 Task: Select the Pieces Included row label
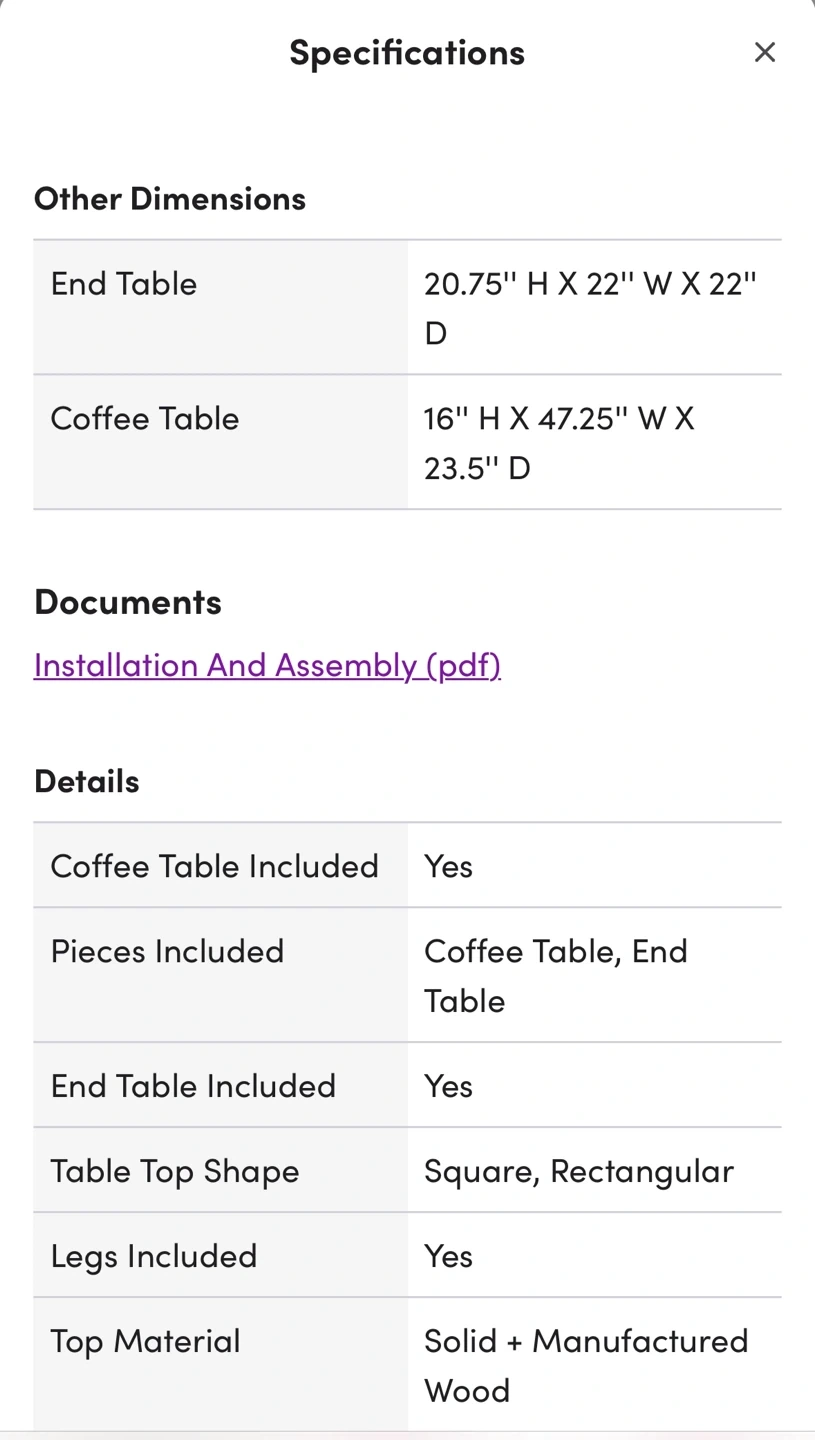(x=168, y=951)
